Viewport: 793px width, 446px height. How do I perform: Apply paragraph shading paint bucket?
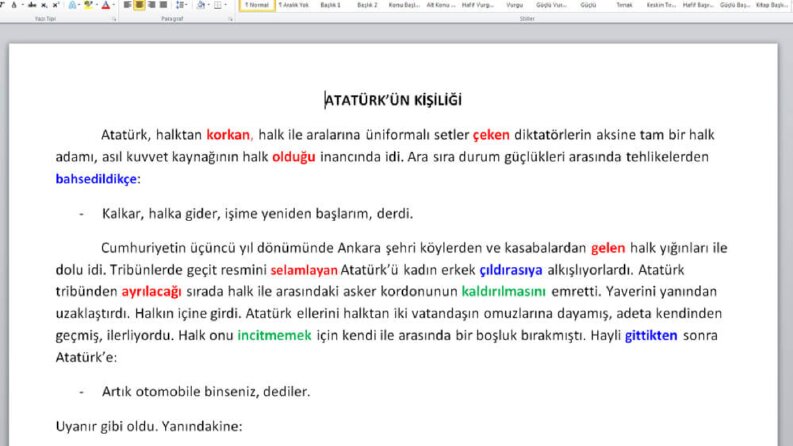[x=201, y=5]
